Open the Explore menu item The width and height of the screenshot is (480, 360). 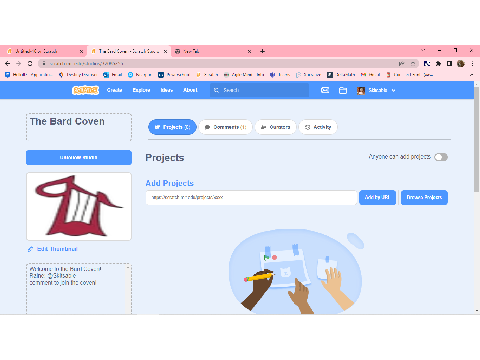click(141, 90)
